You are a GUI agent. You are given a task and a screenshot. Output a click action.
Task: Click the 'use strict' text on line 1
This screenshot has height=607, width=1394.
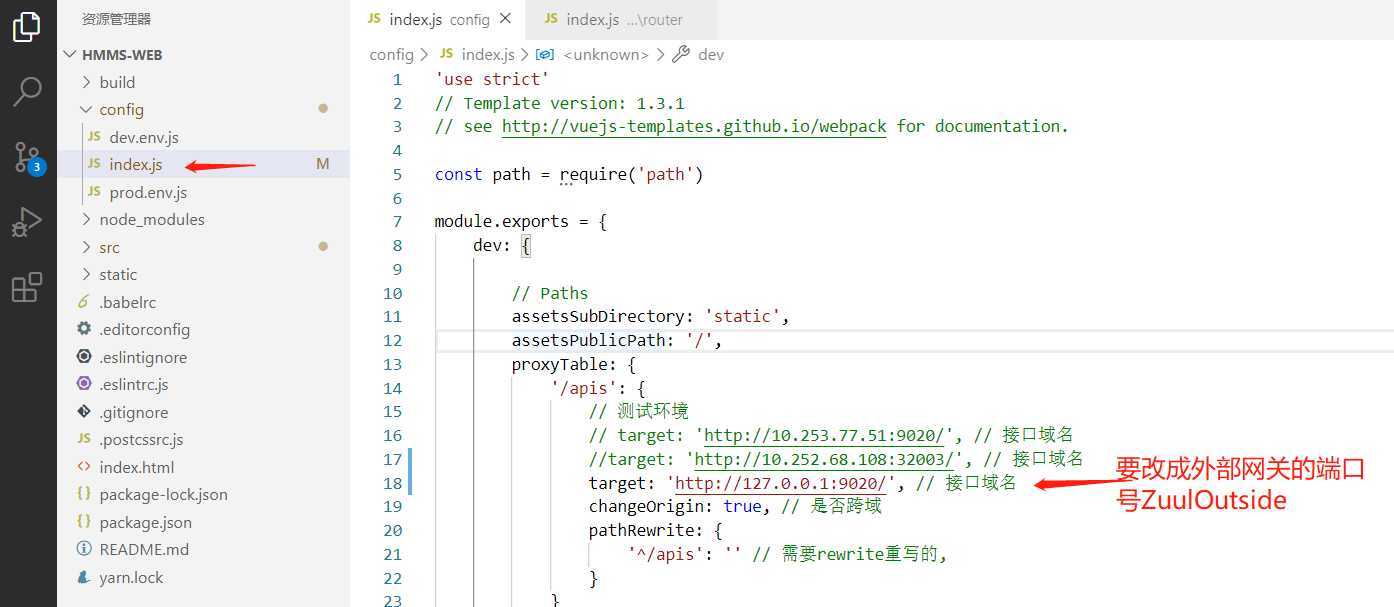coord(492,79)
